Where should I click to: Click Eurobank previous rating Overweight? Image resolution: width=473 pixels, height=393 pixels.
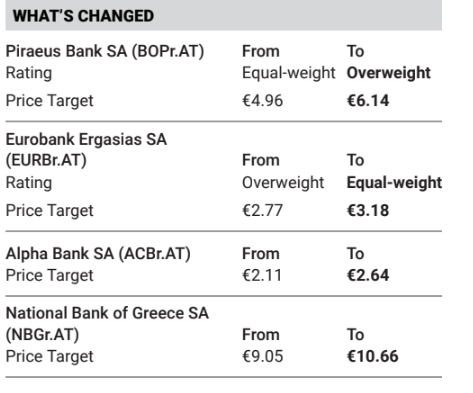click(x=283, y=183)
